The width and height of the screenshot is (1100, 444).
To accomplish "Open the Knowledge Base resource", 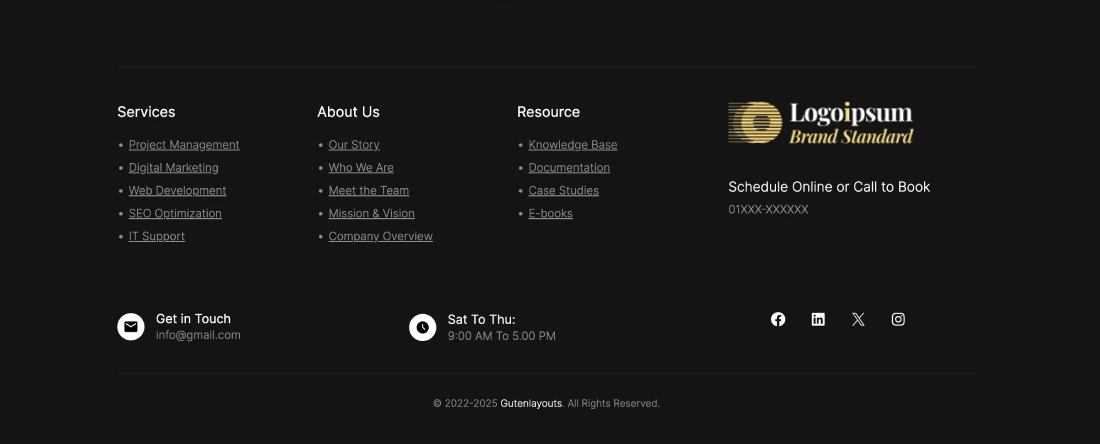I will [573, 145].
